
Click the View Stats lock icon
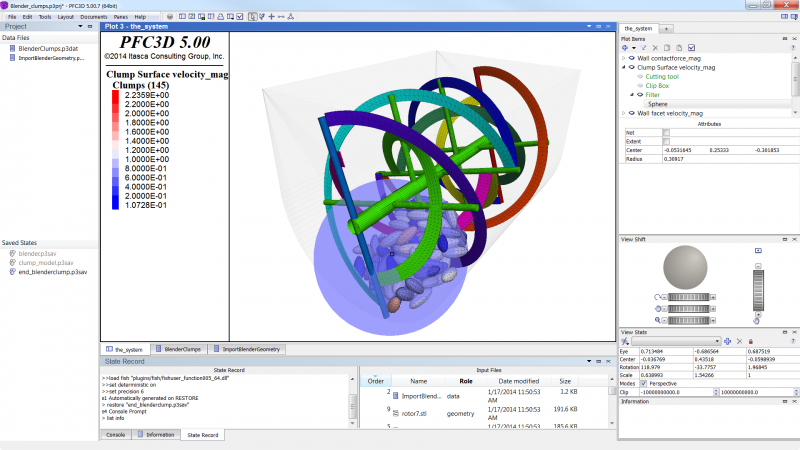(x=751, y=341)
